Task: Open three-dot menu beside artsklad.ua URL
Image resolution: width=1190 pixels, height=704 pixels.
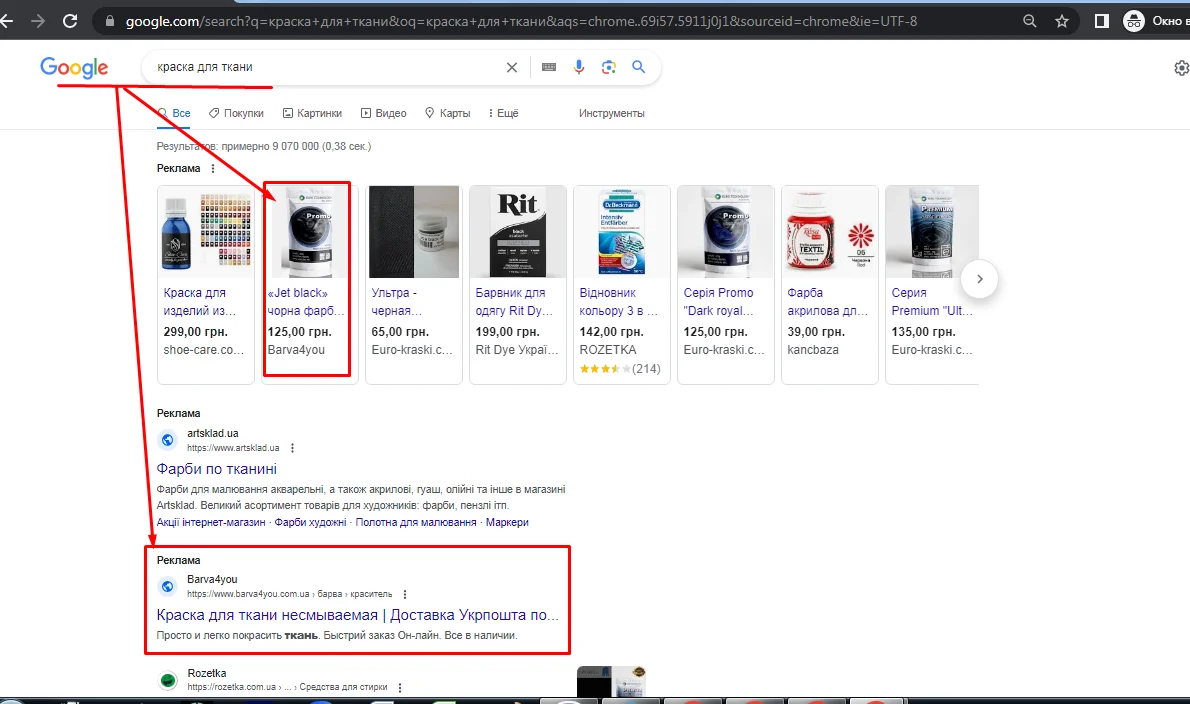Action: (292, 448)
